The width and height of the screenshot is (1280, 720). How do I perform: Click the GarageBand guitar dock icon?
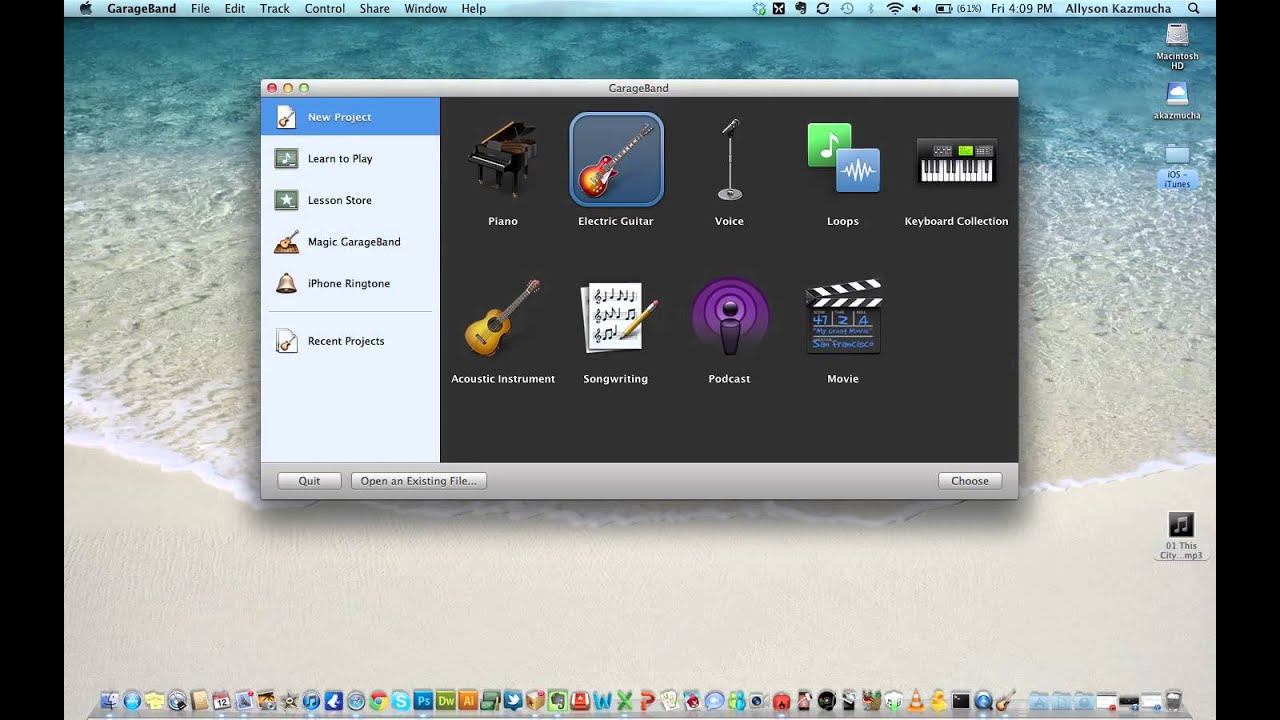(1004, 700)
